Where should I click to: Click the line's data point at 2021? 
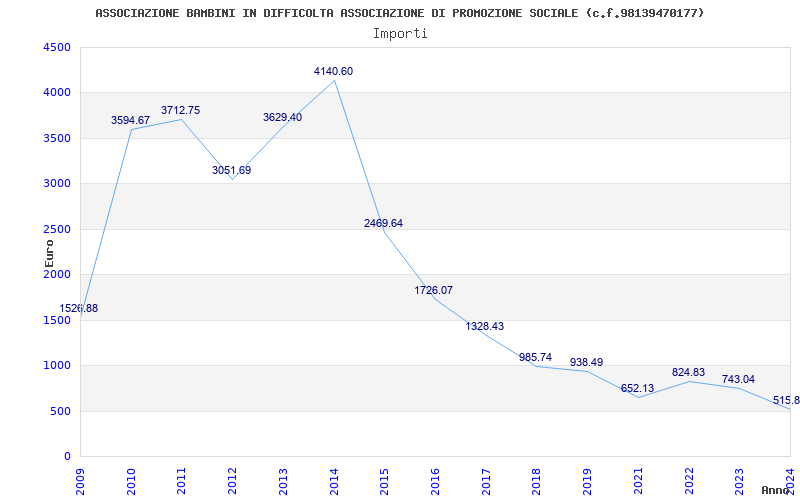tap(638, 397)
